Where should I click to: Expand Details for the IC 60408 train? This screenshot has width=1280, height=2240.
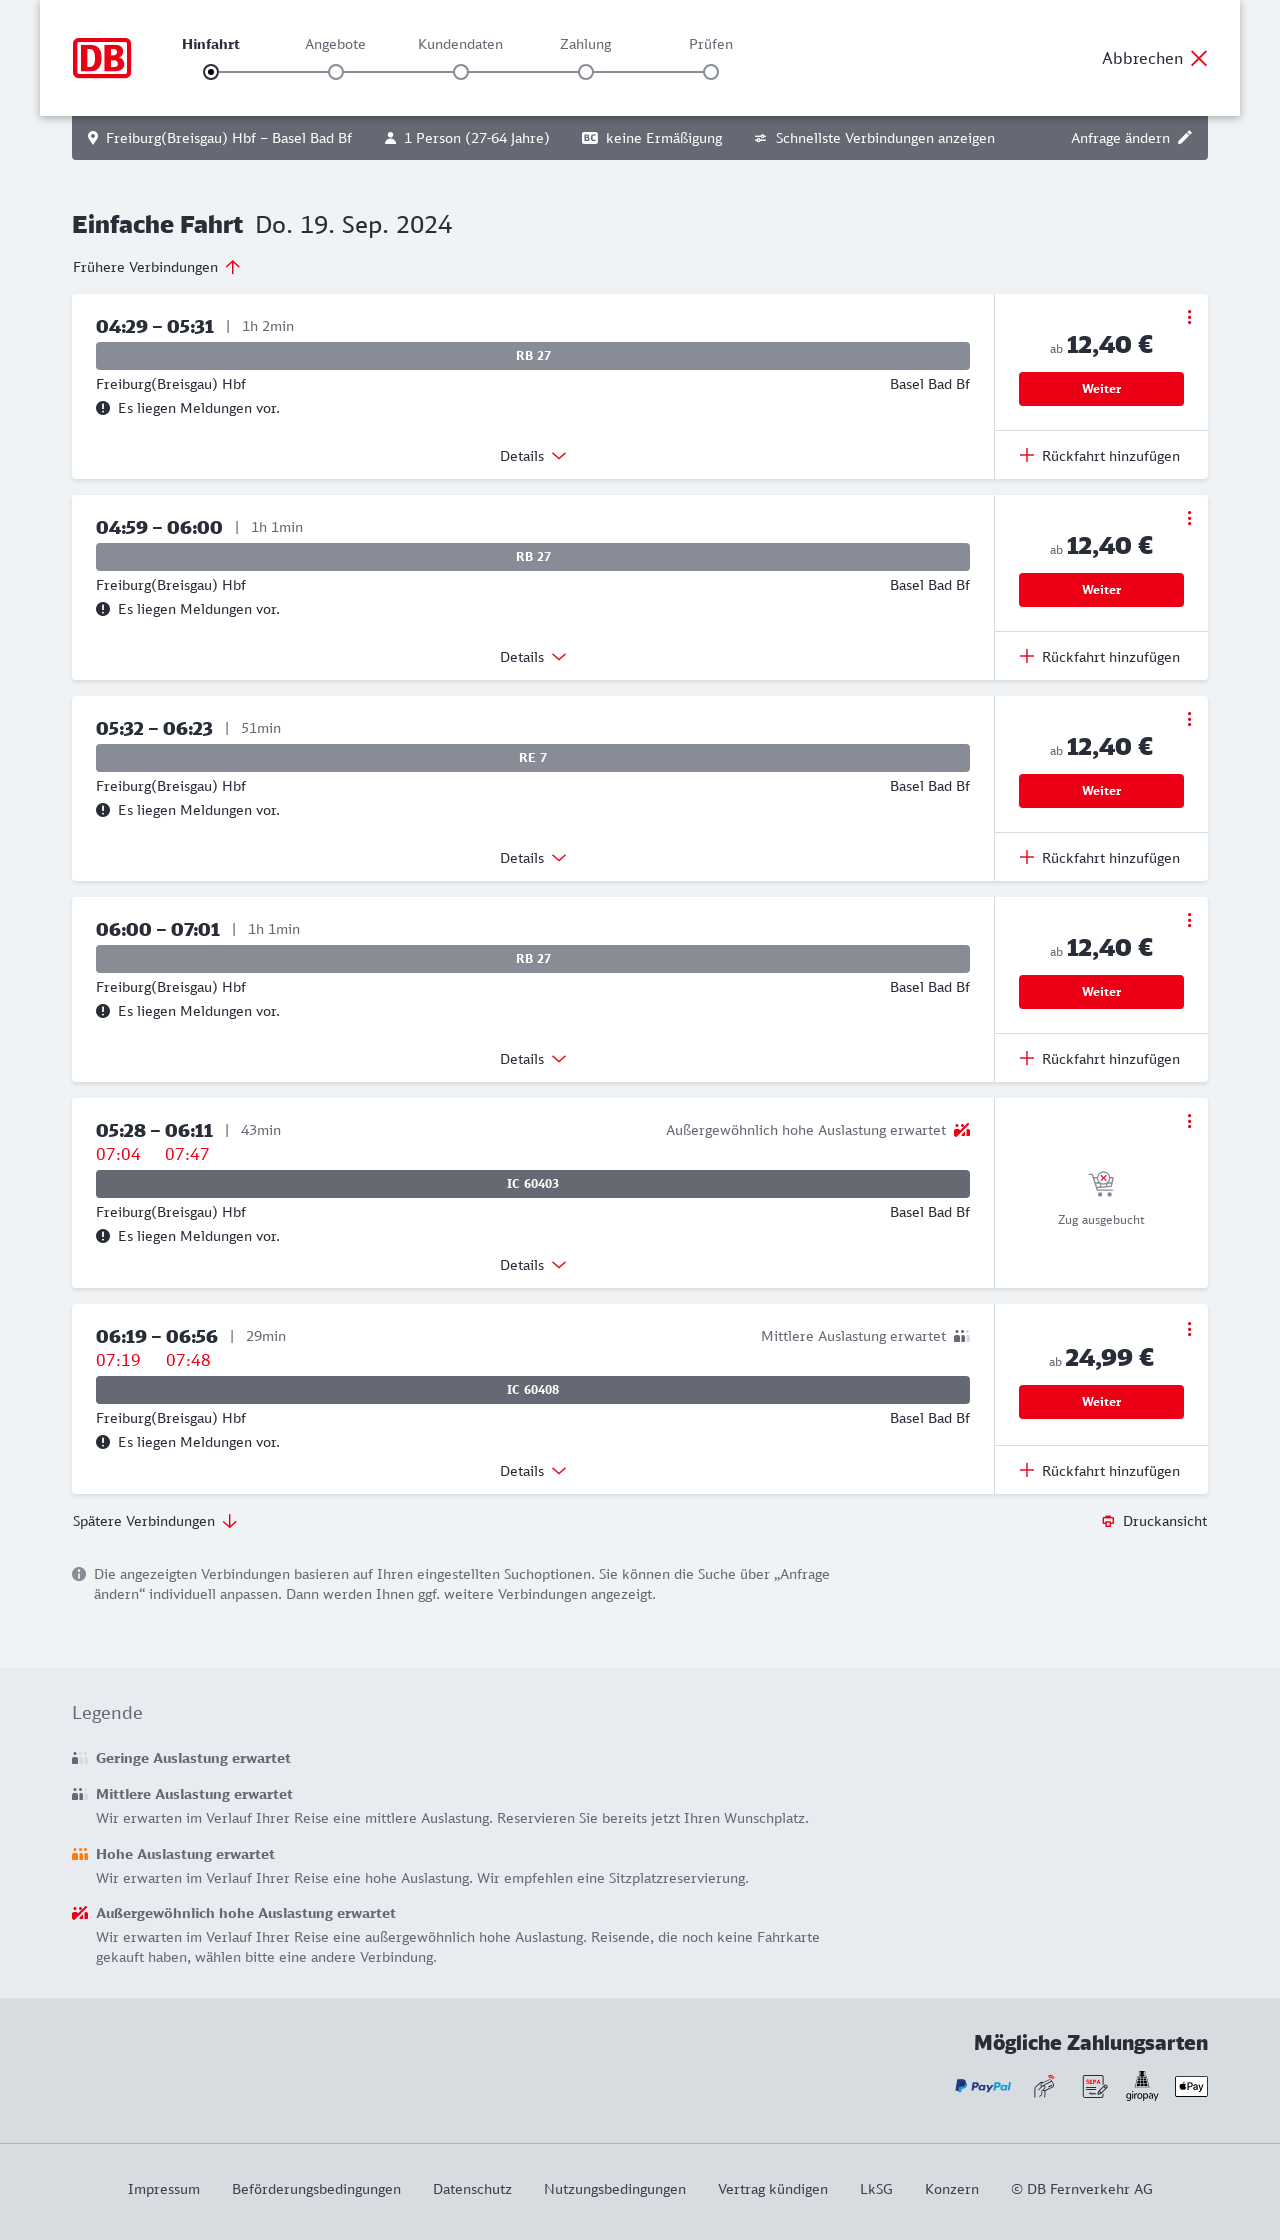[533, 1471]
